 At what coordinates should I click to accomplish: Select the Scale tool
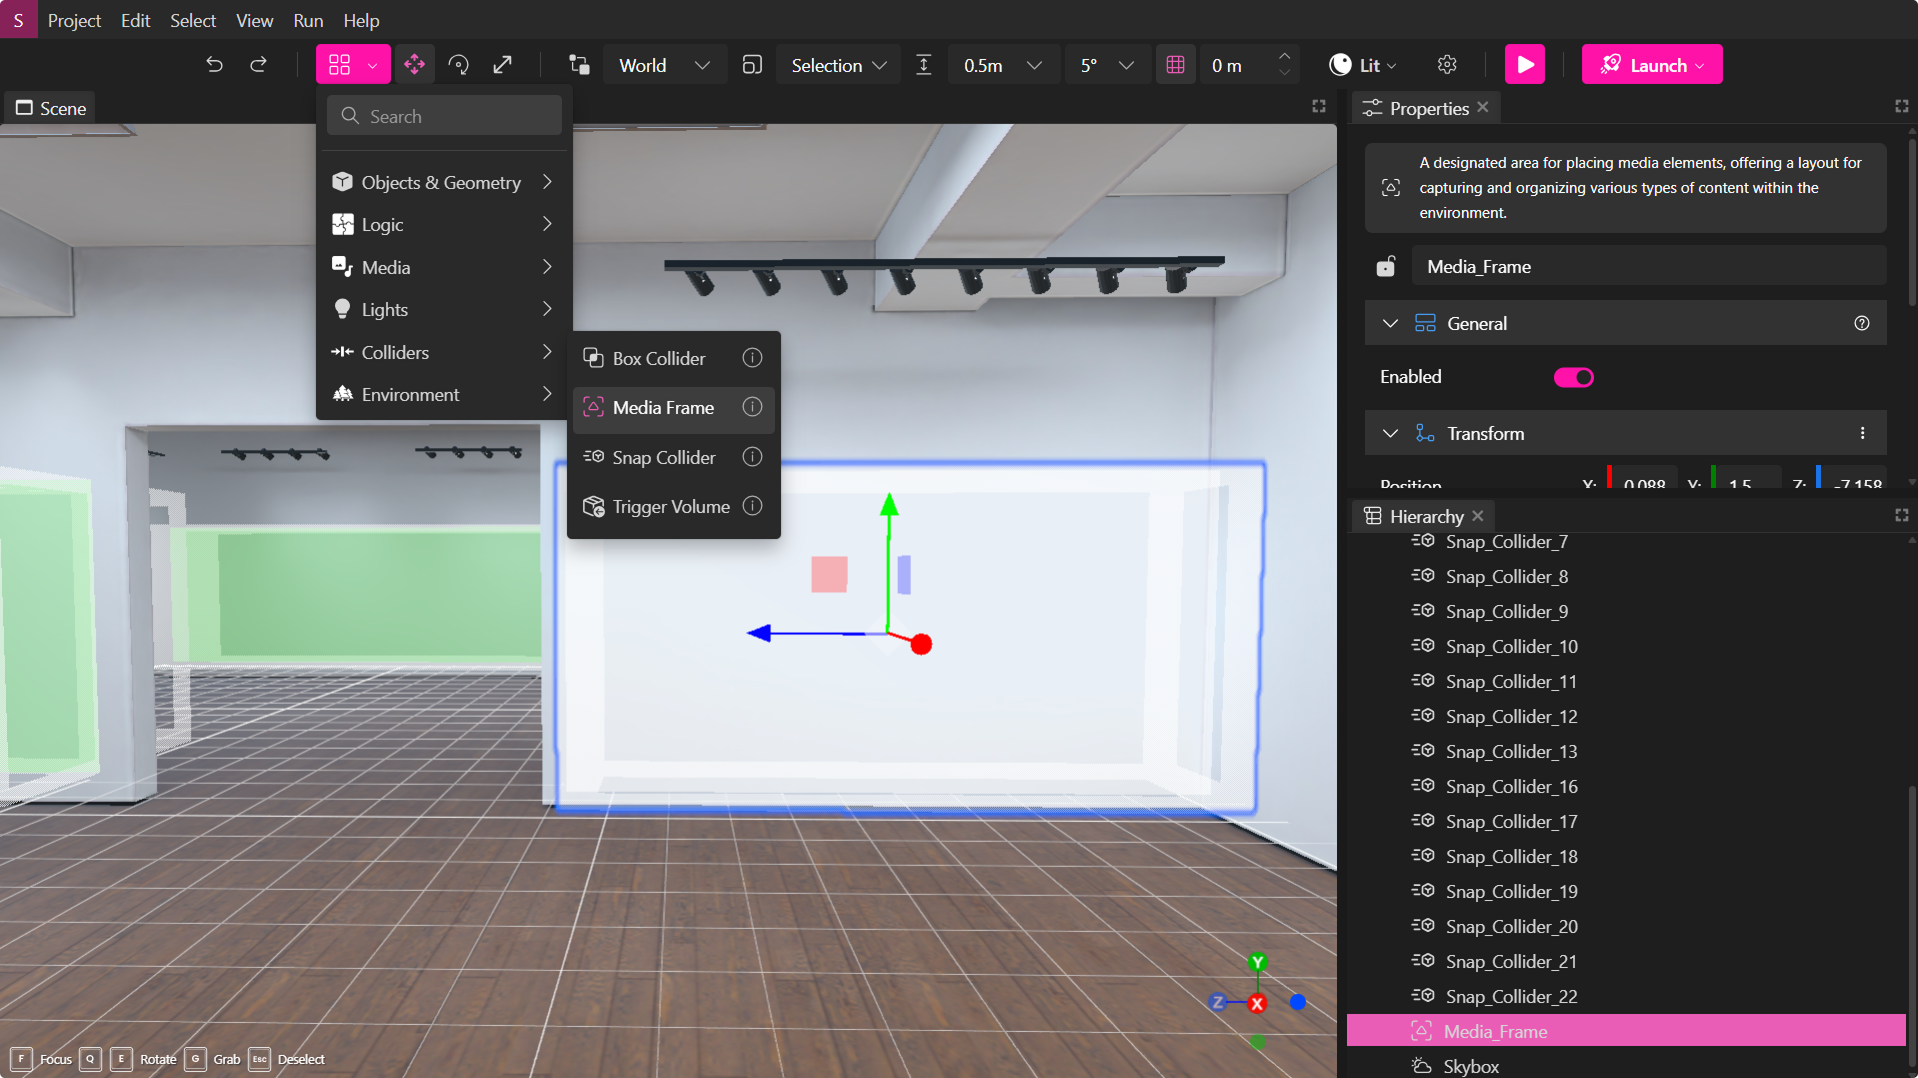click(x=503, y=64)
